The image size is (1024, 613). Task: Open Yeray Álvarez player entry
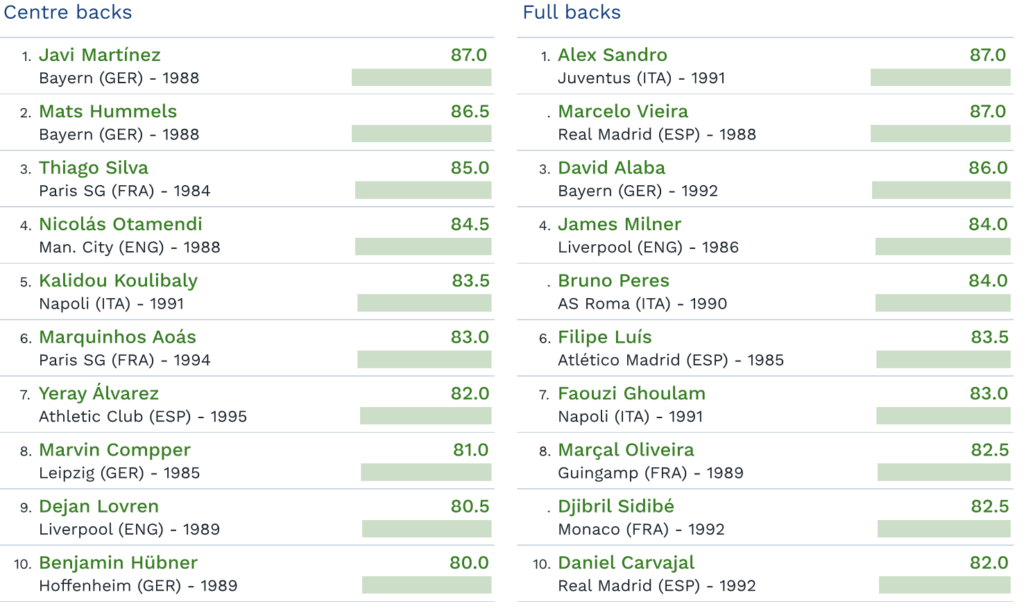pos(99,392)
